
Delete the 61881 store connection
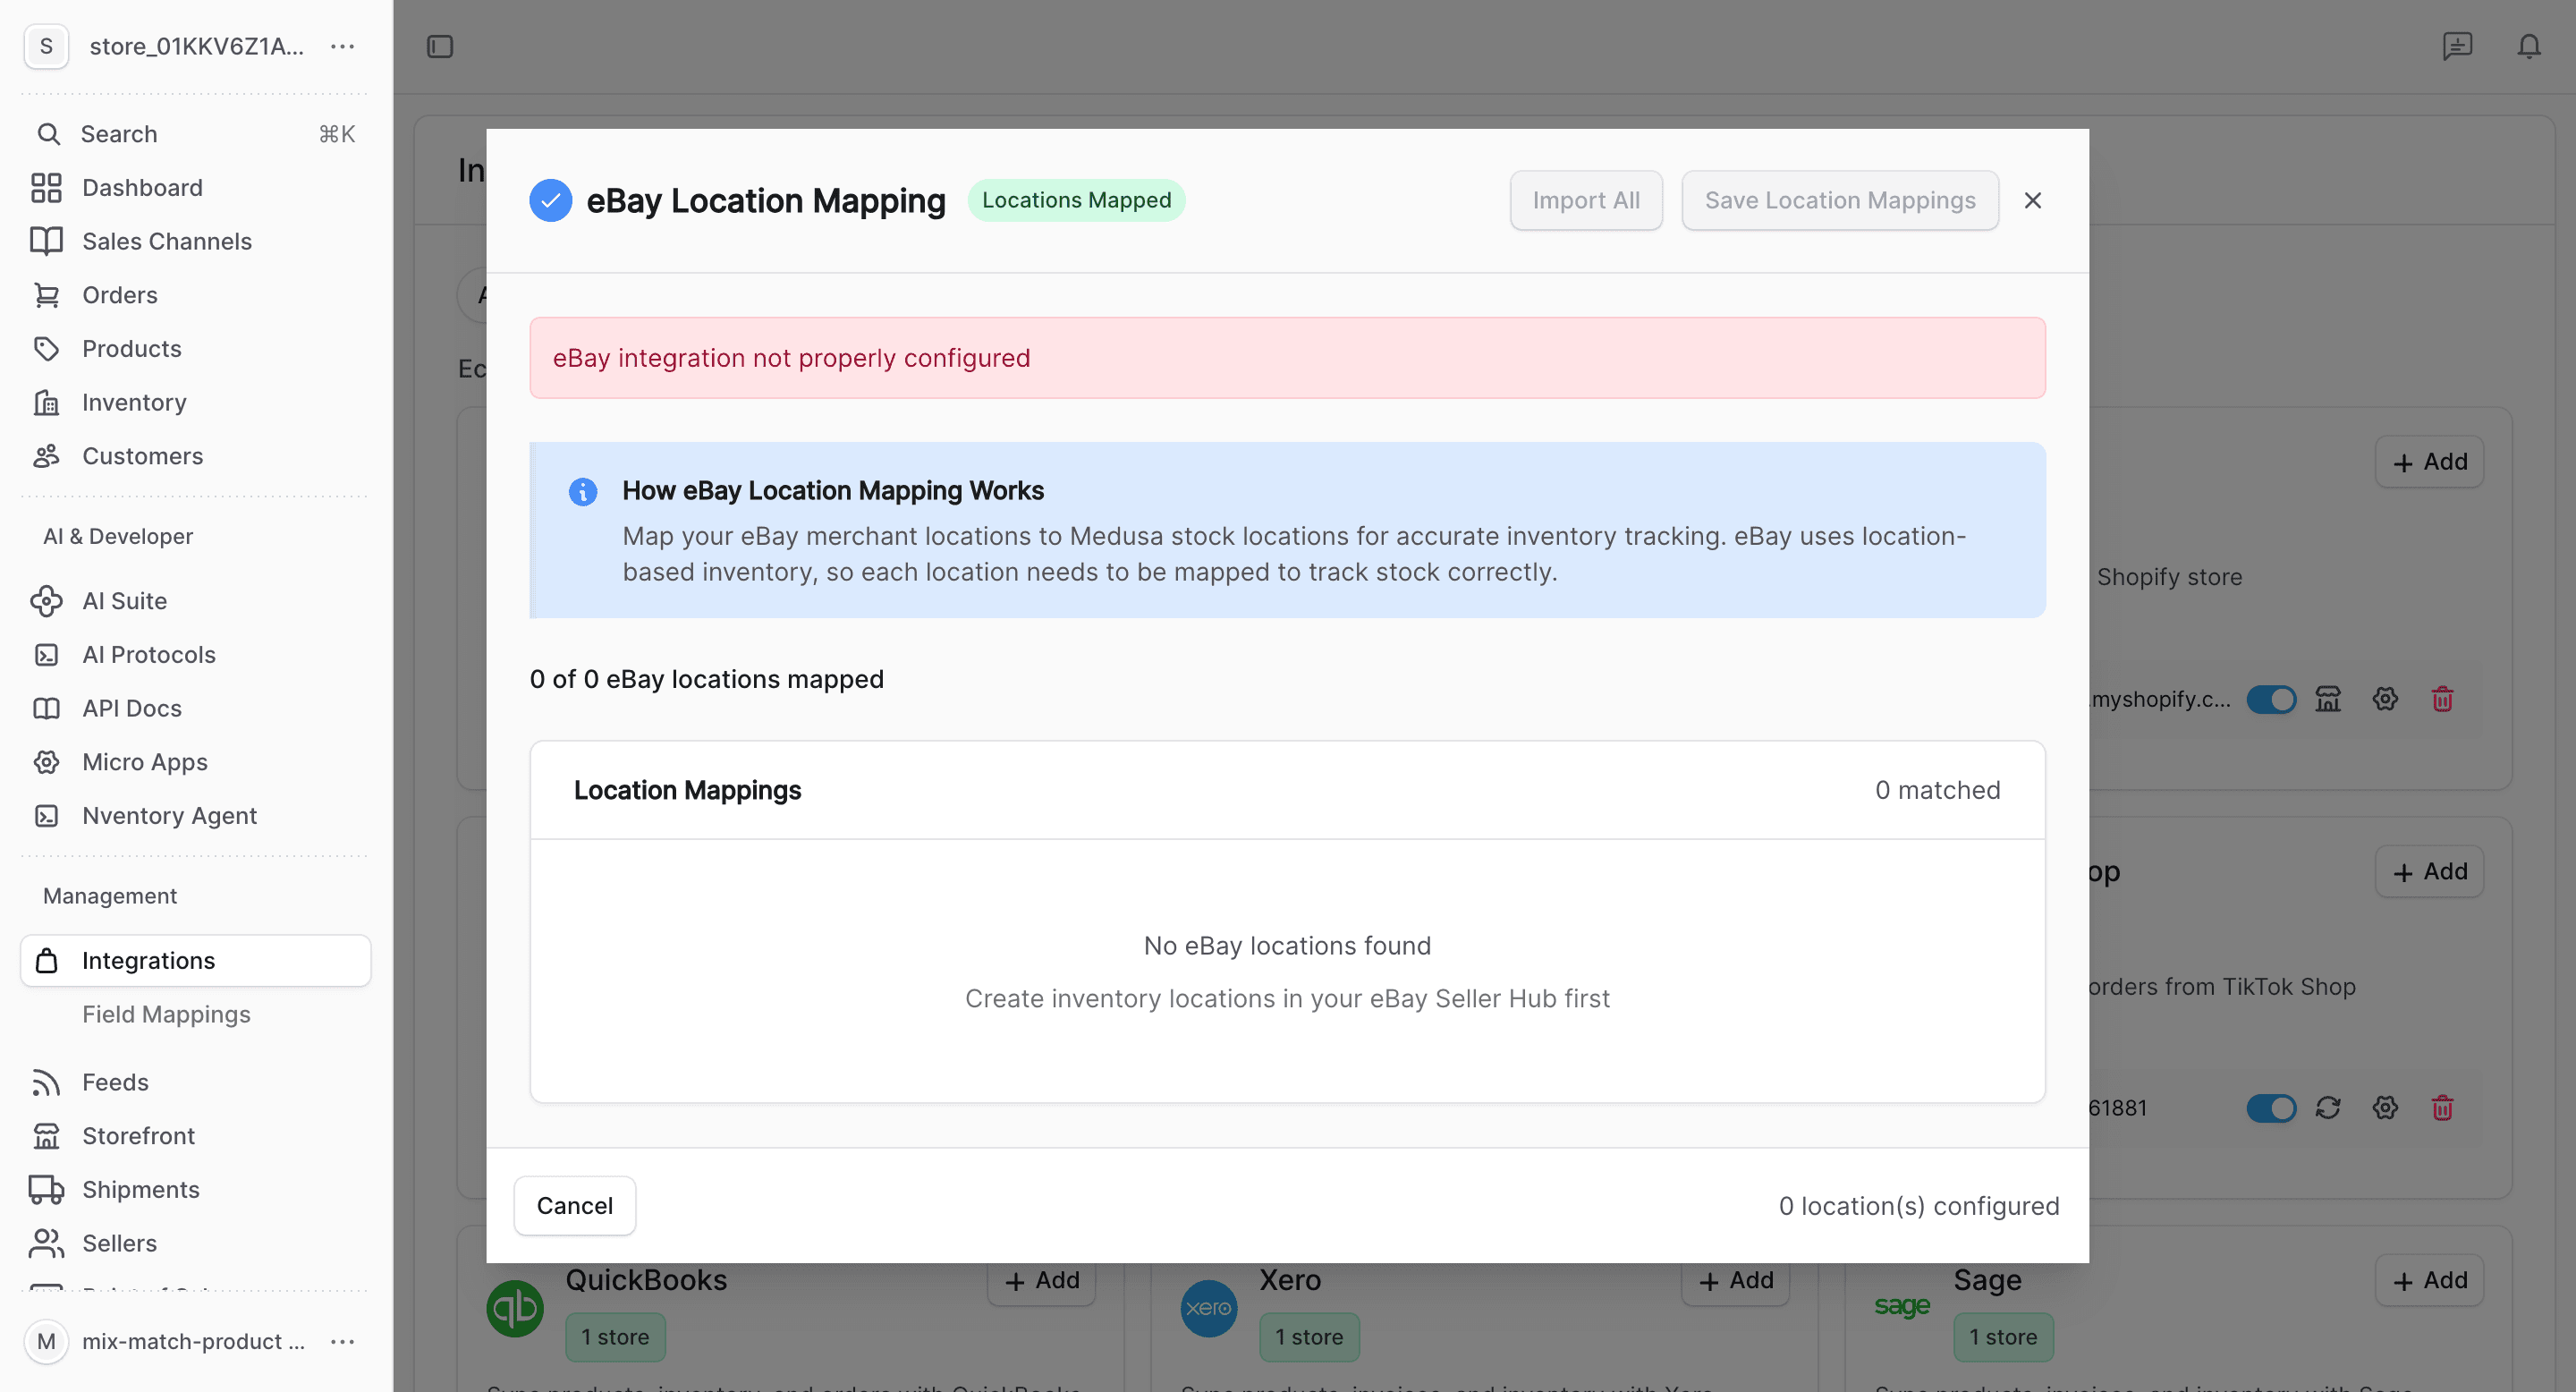click(2442, 1108)
